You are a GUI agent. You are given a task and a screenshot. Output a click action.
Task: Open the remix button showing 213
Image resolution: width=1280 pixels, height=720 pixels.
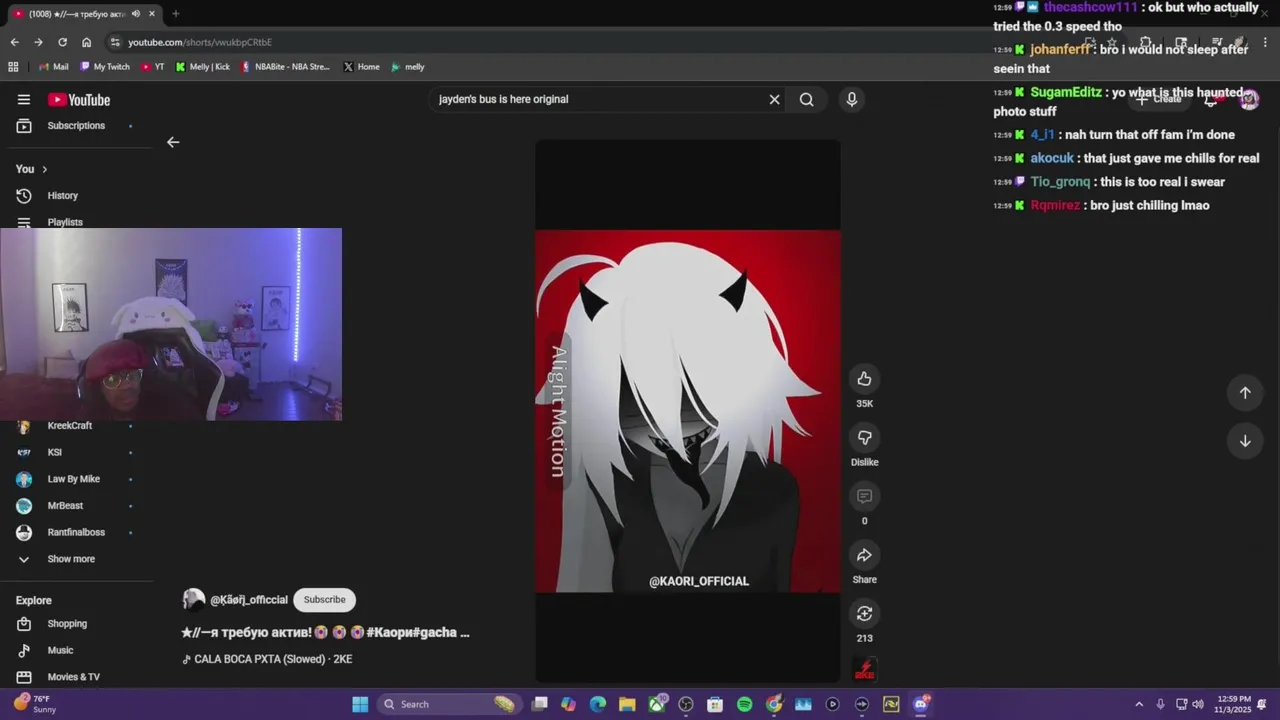(x=865, y=613)
